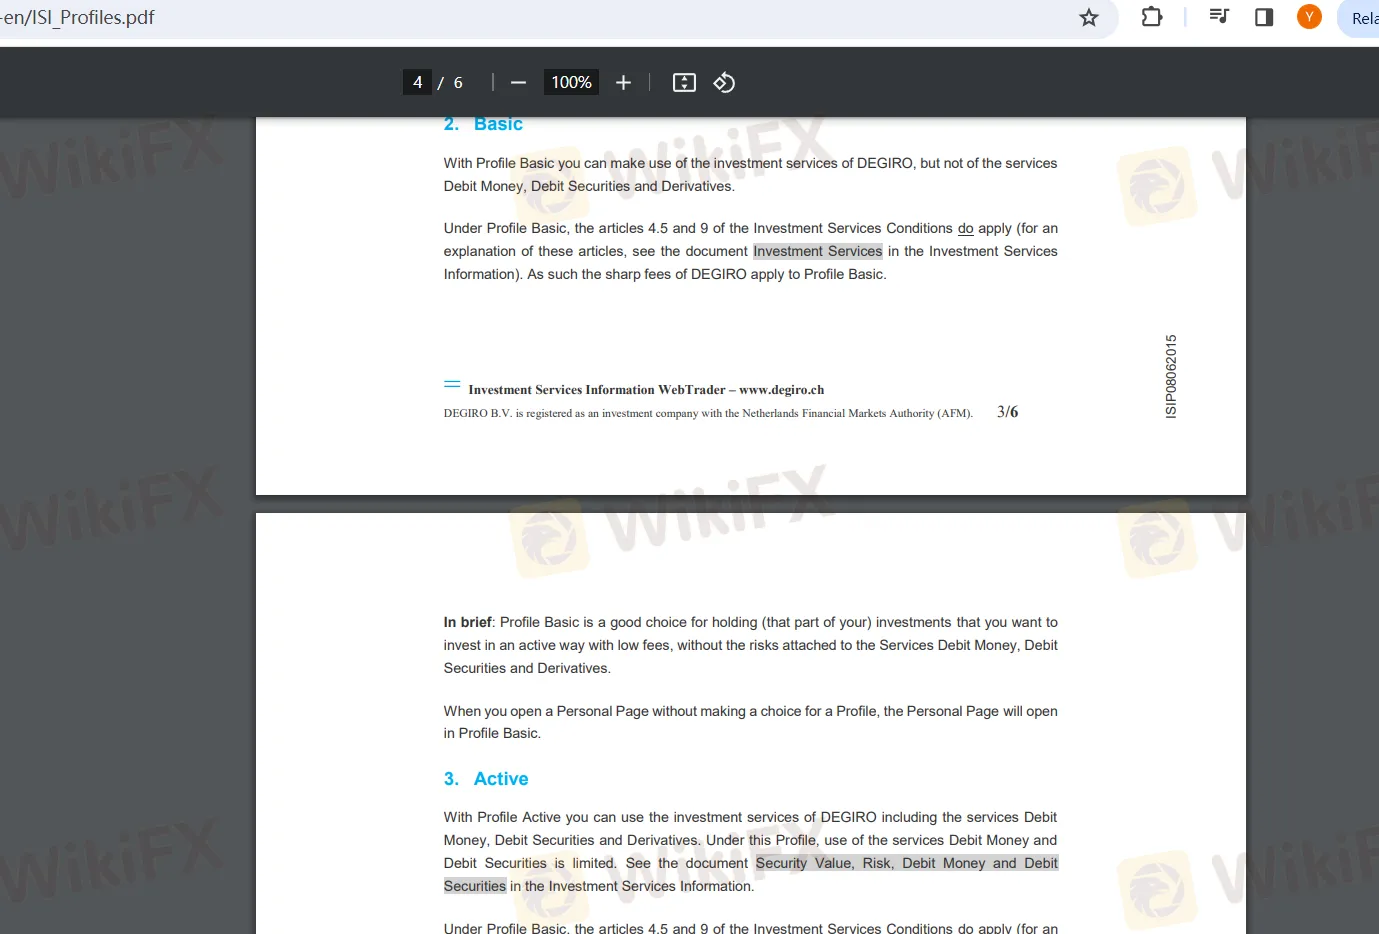Open the highlighted Securities link continuation

click(x=475, y=886)
